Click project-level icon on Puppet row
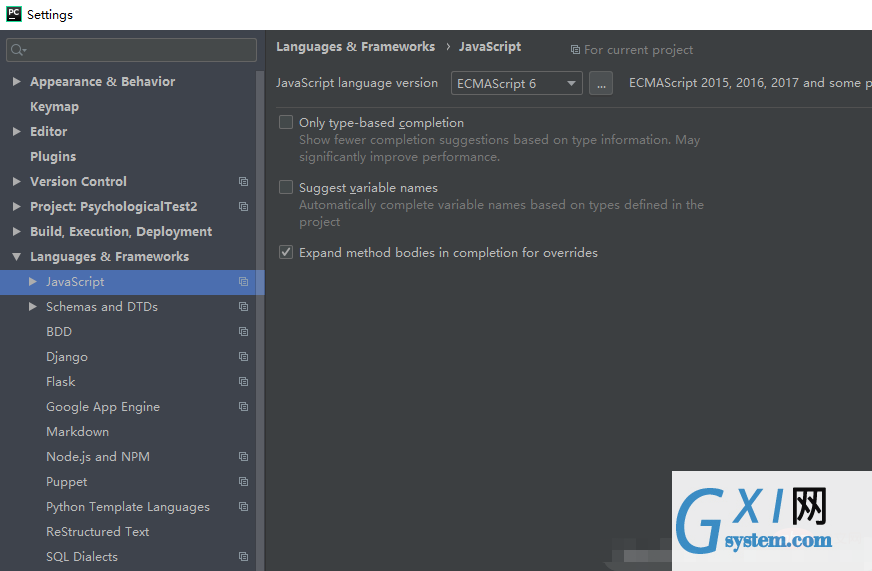The height and width of the screenshot is (571, 872). point(243,482)
